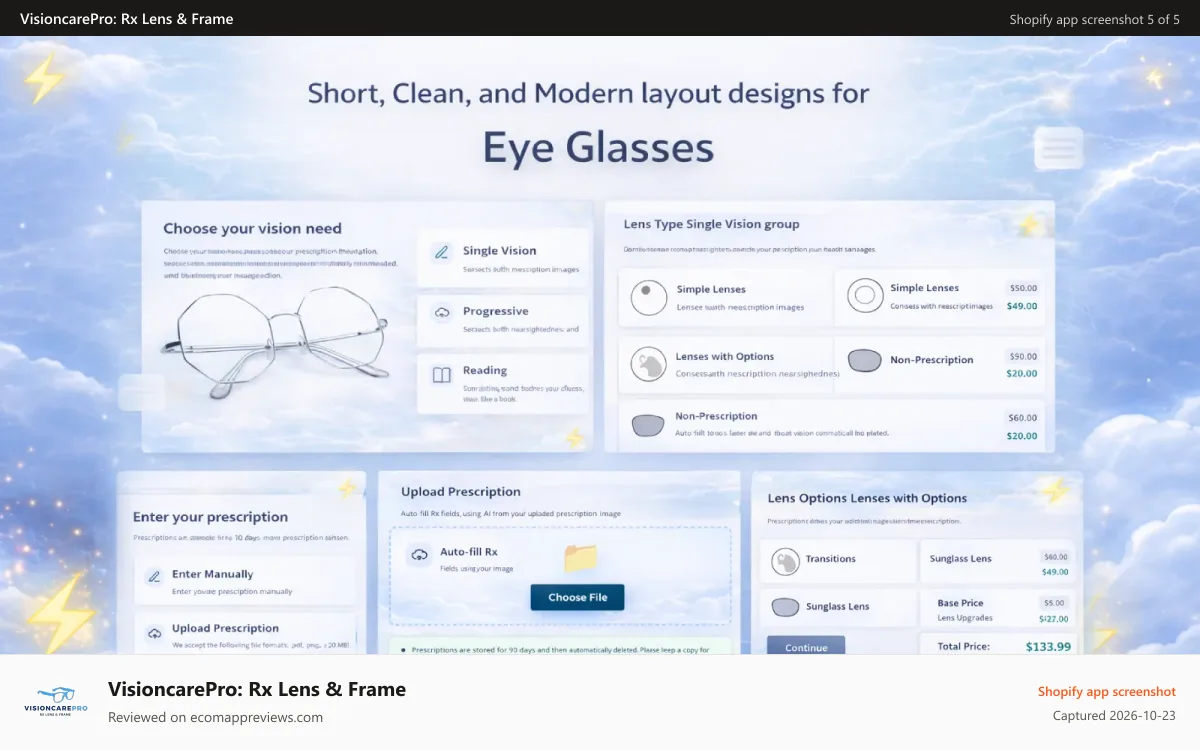Click the pencil icon beside Enter Manually
Image resolution: width=1200 pixels, height=750 pixels.
coord(154,577)
